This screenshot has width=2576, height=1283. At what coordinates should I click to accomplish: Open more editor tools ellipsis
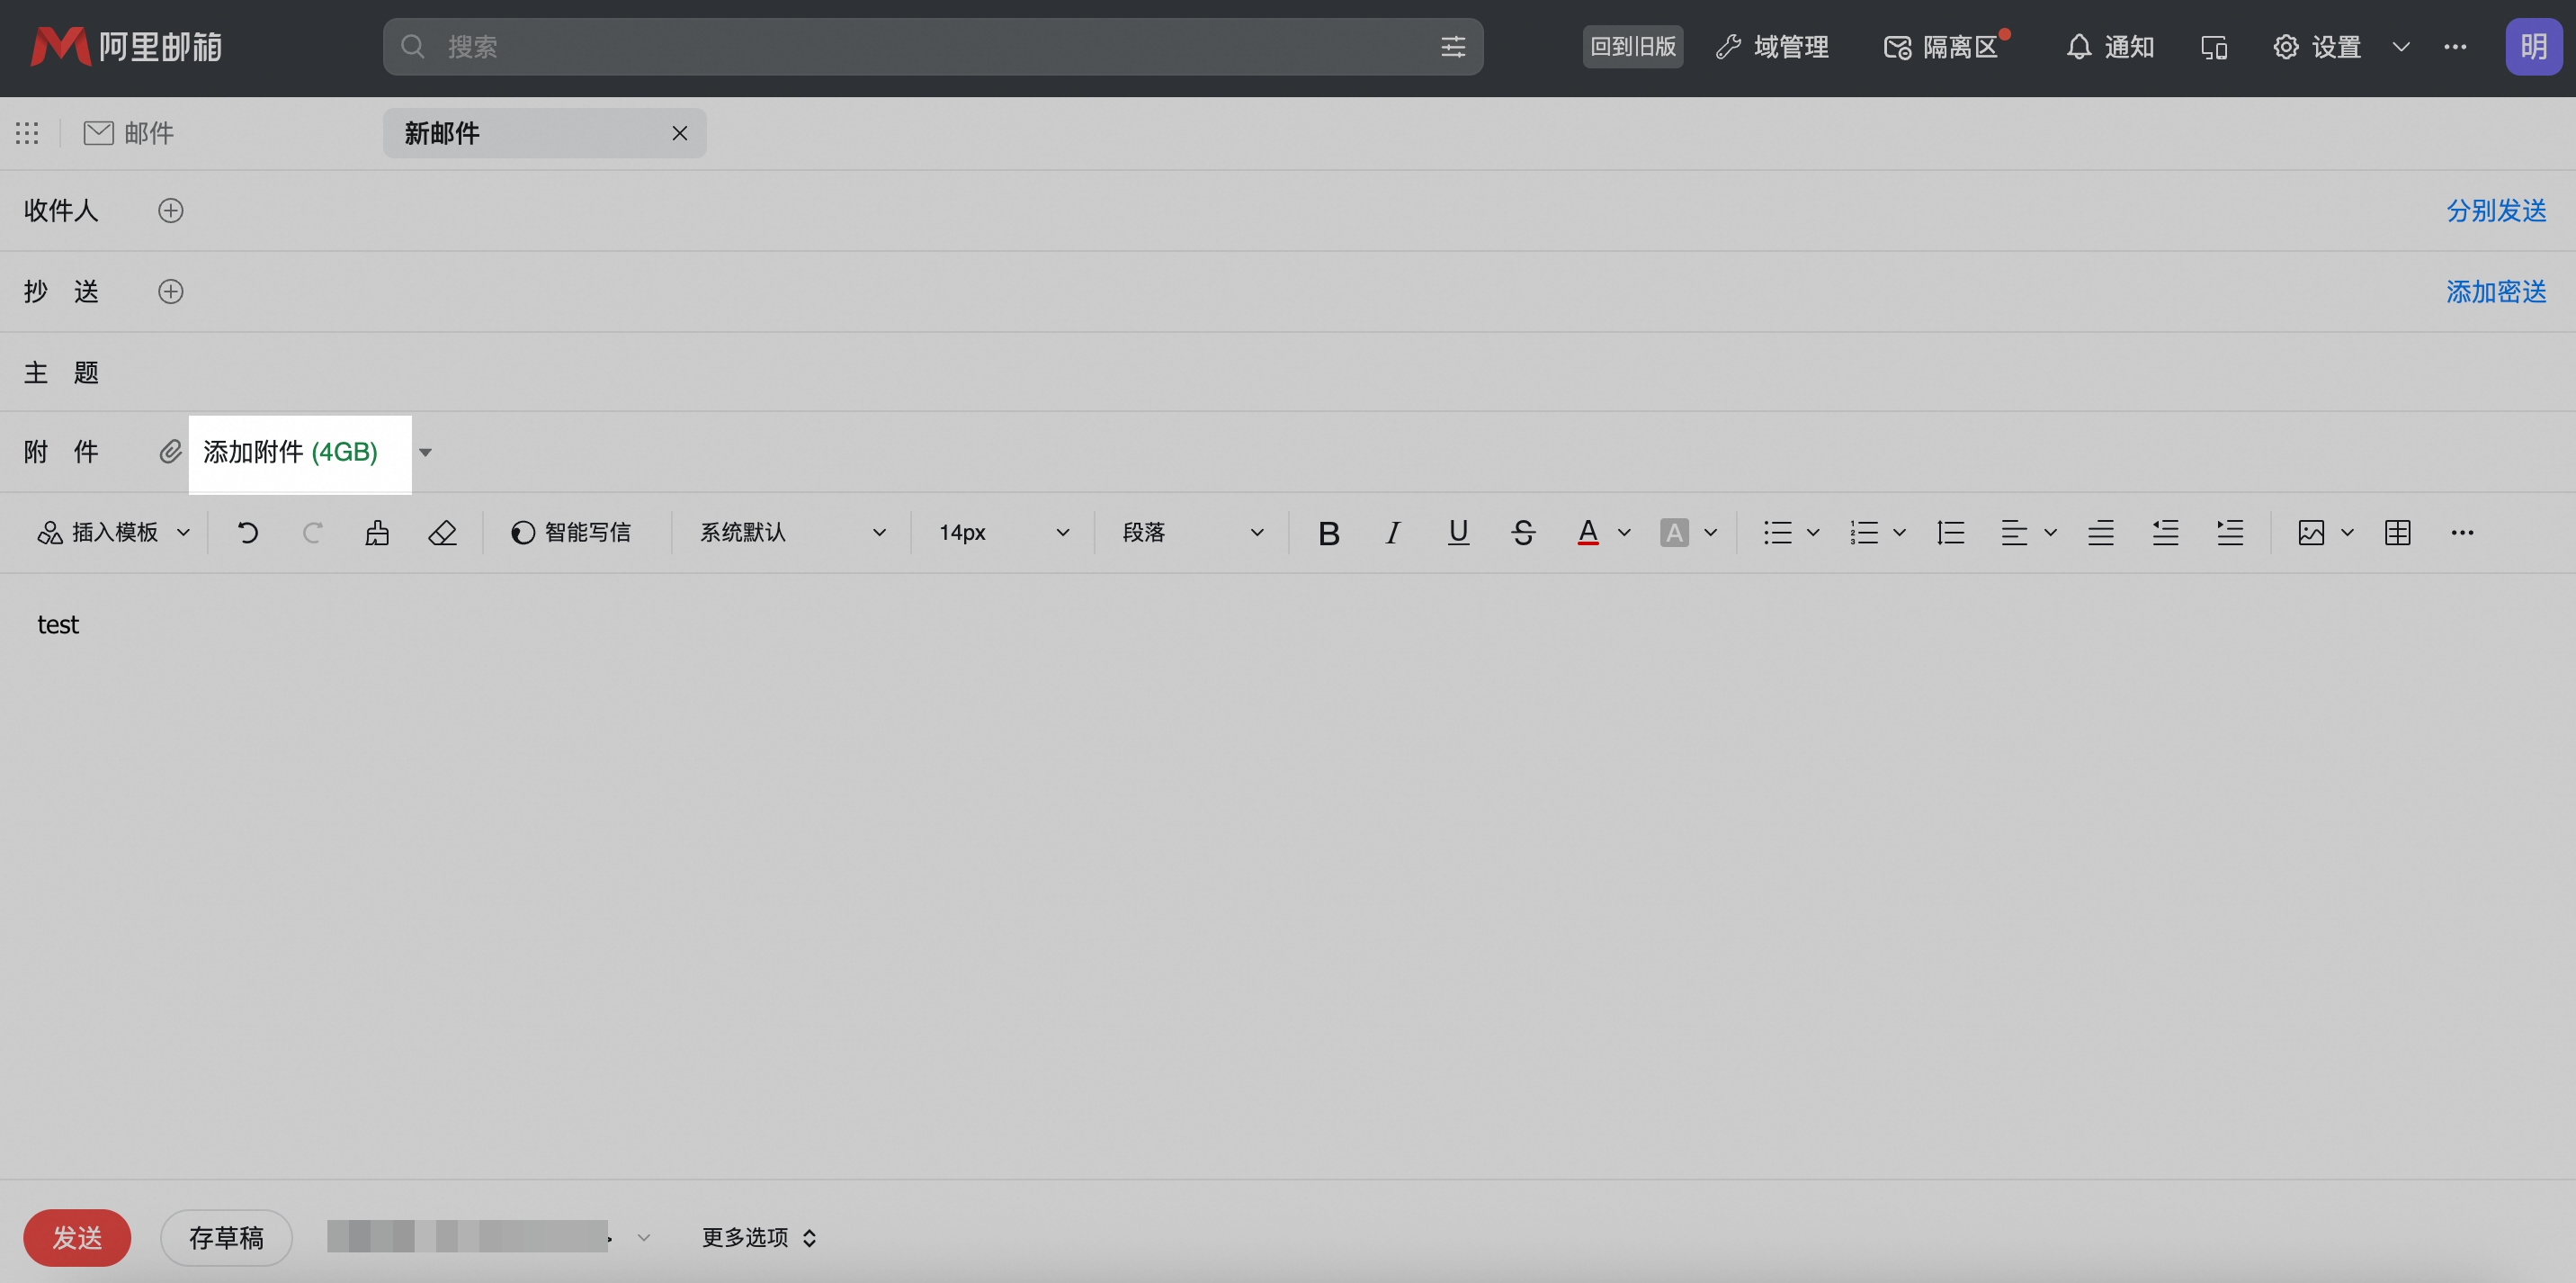coord(2462,533)
